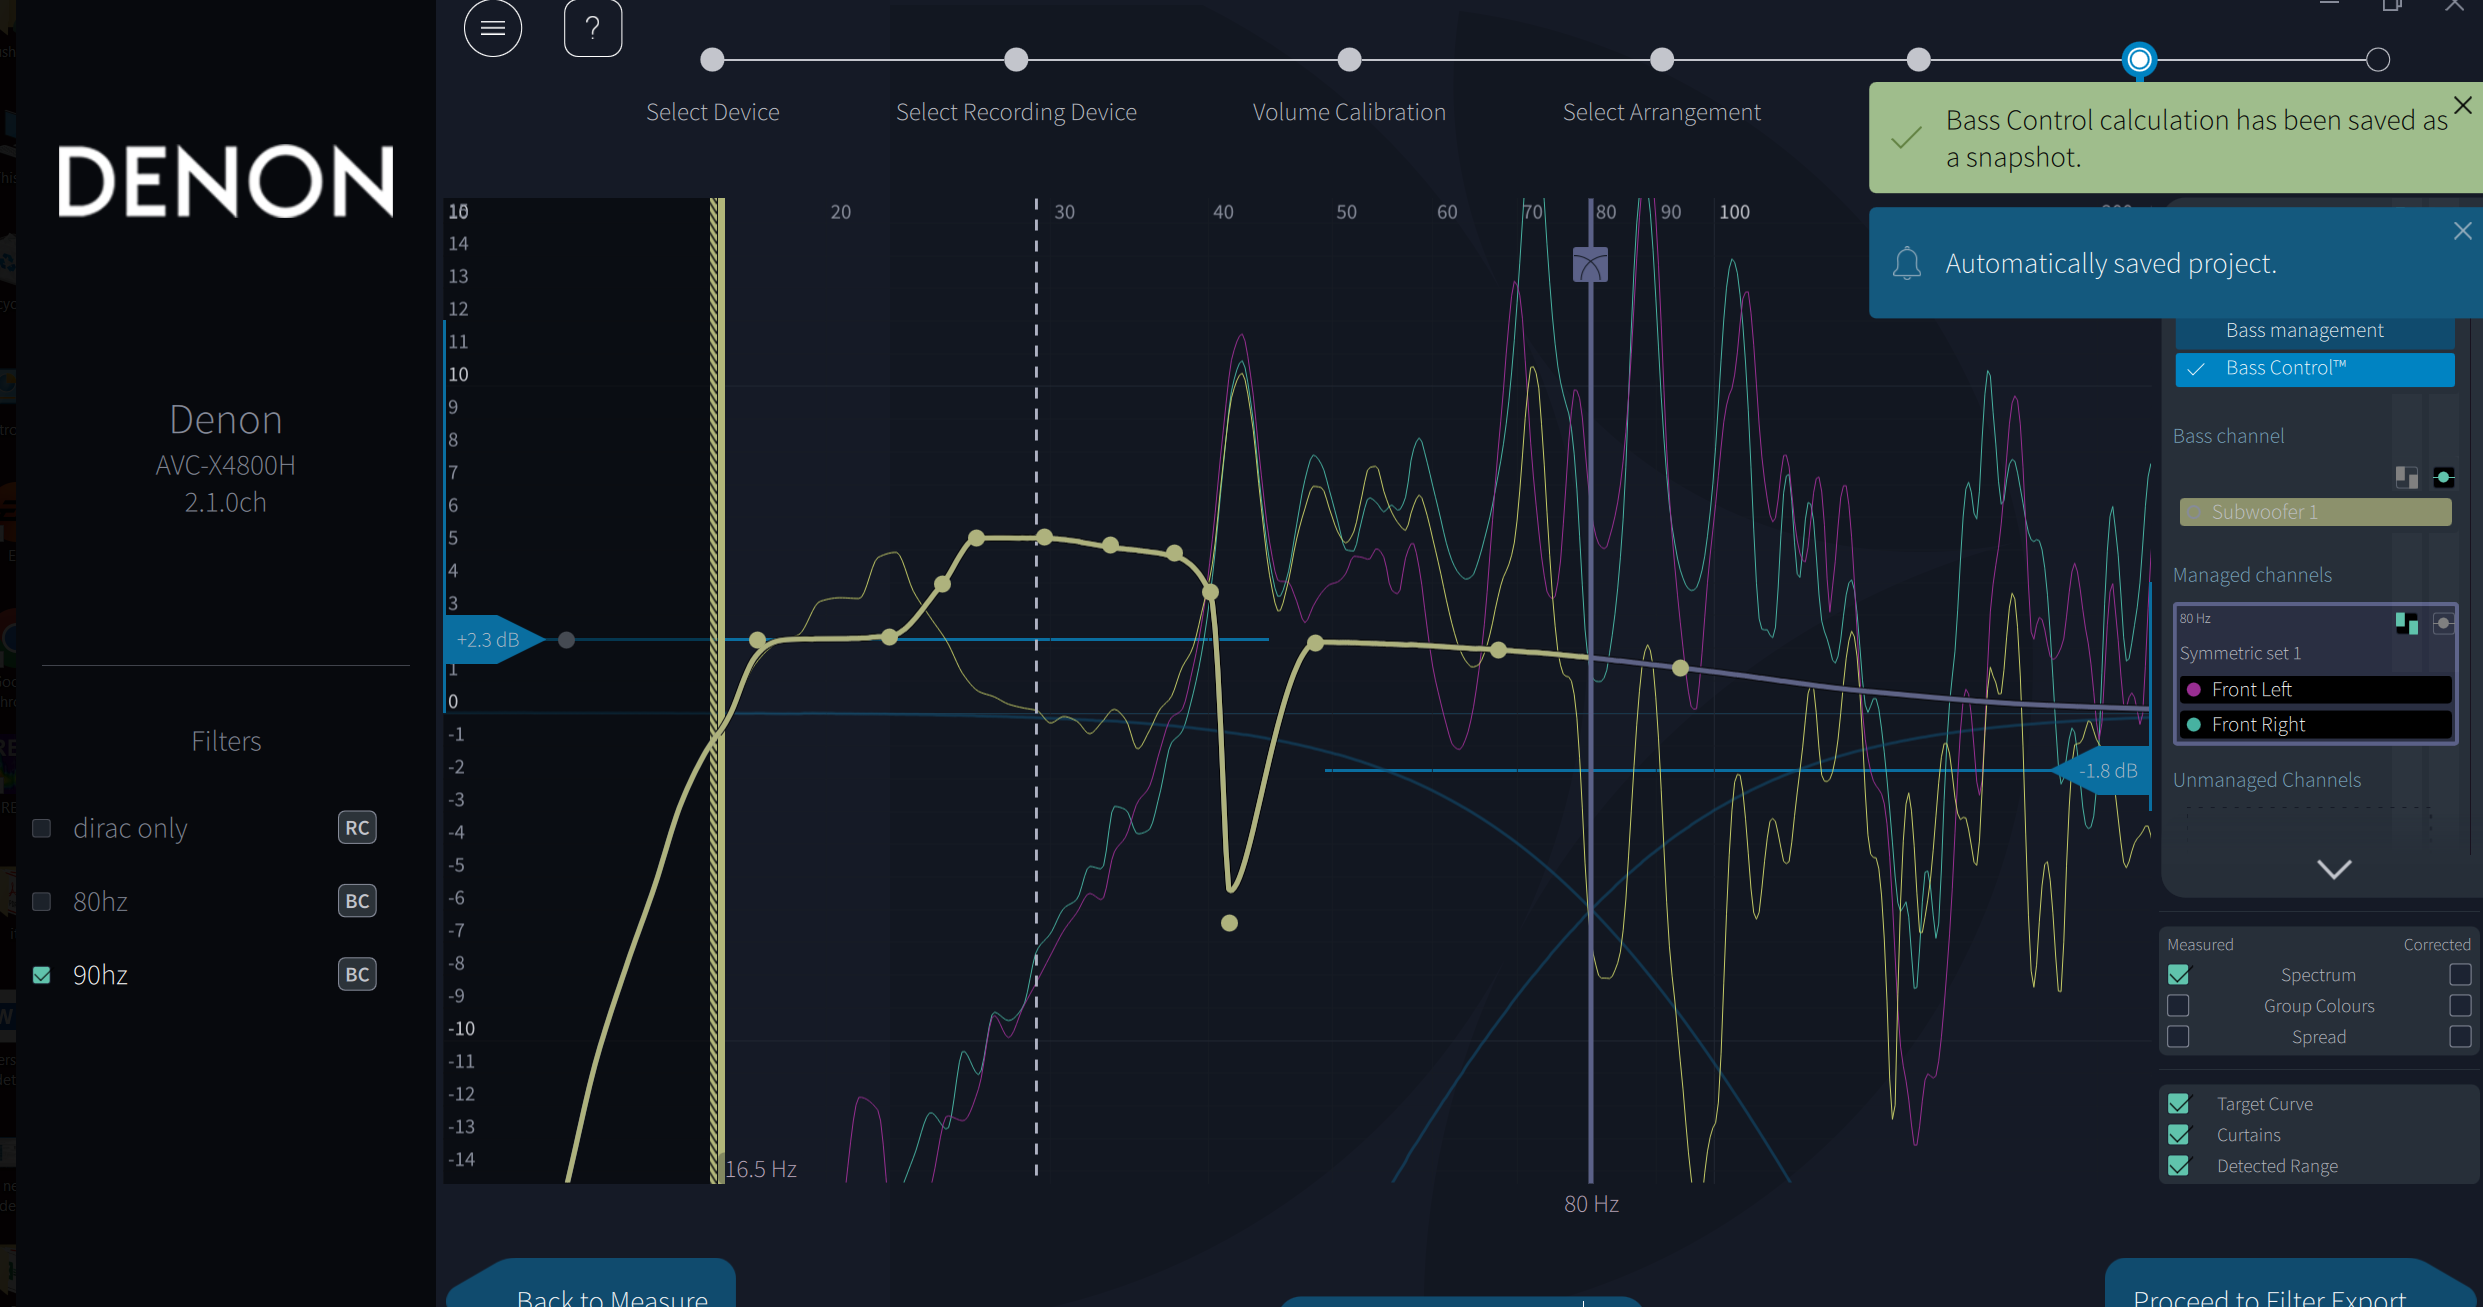
Task: Click target curve peak point near dashed line
Action: (1044, 538)
